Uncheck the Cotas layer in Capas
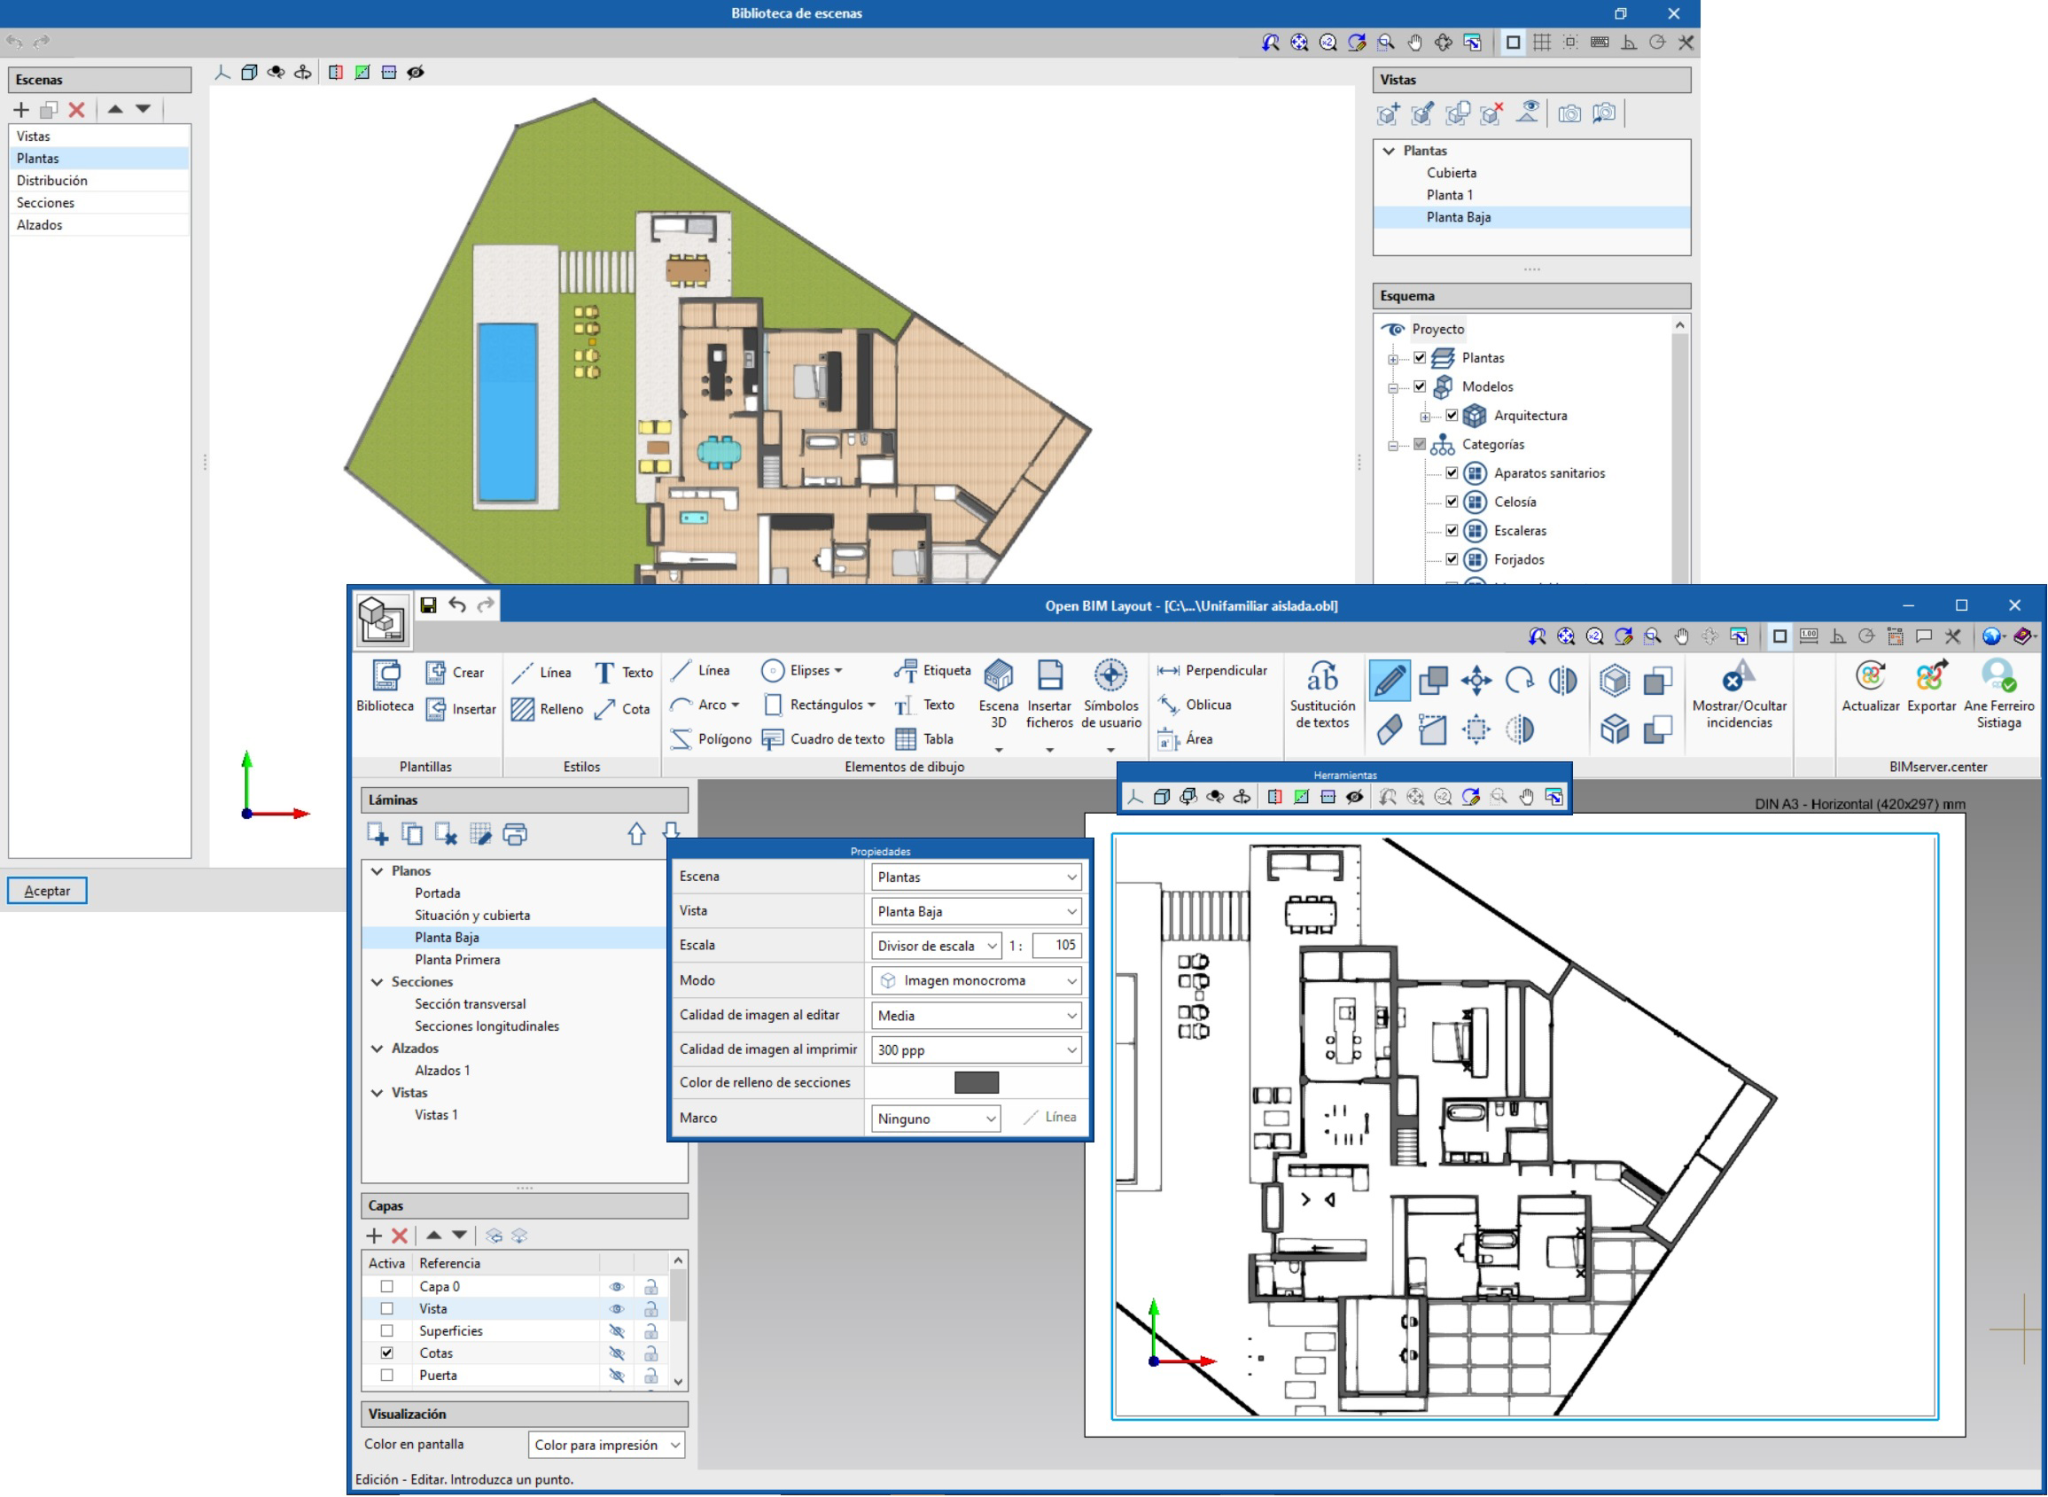The height and width of the screenshot is (1497, 2048). tap(386, 1352)
